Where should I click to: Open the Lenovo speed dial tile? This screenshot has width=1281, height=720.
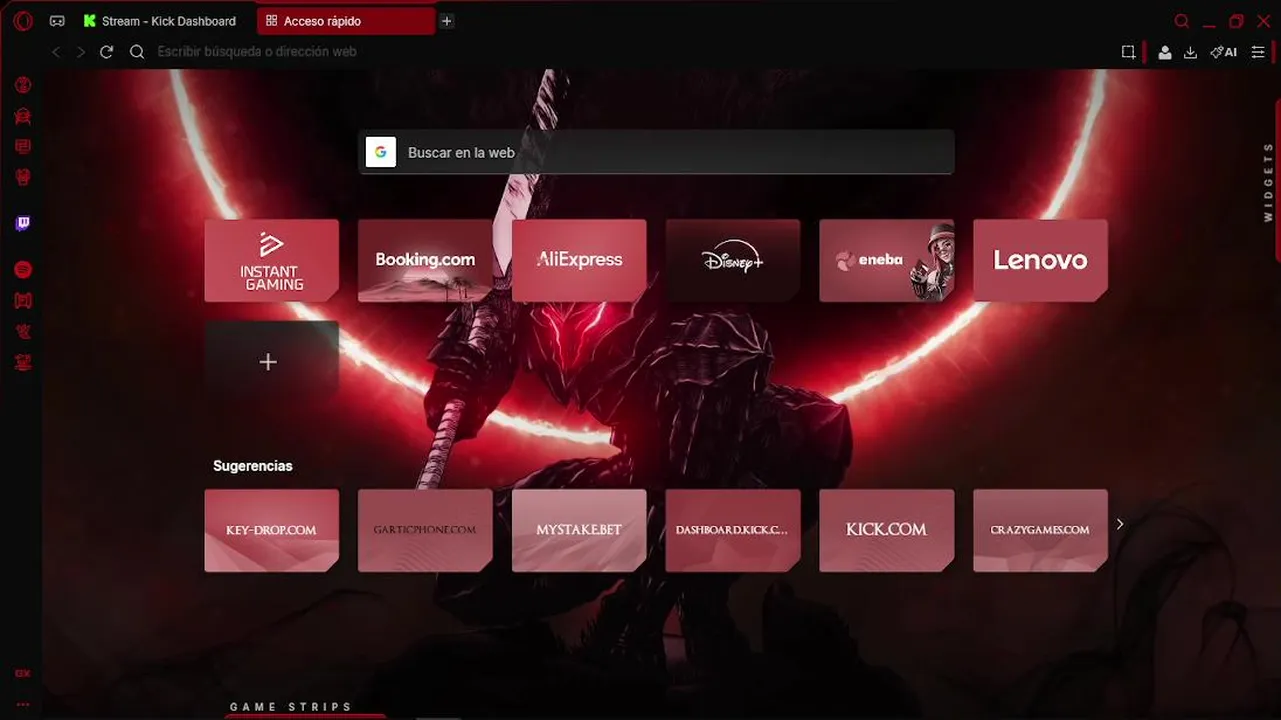tap(1040, 261)
